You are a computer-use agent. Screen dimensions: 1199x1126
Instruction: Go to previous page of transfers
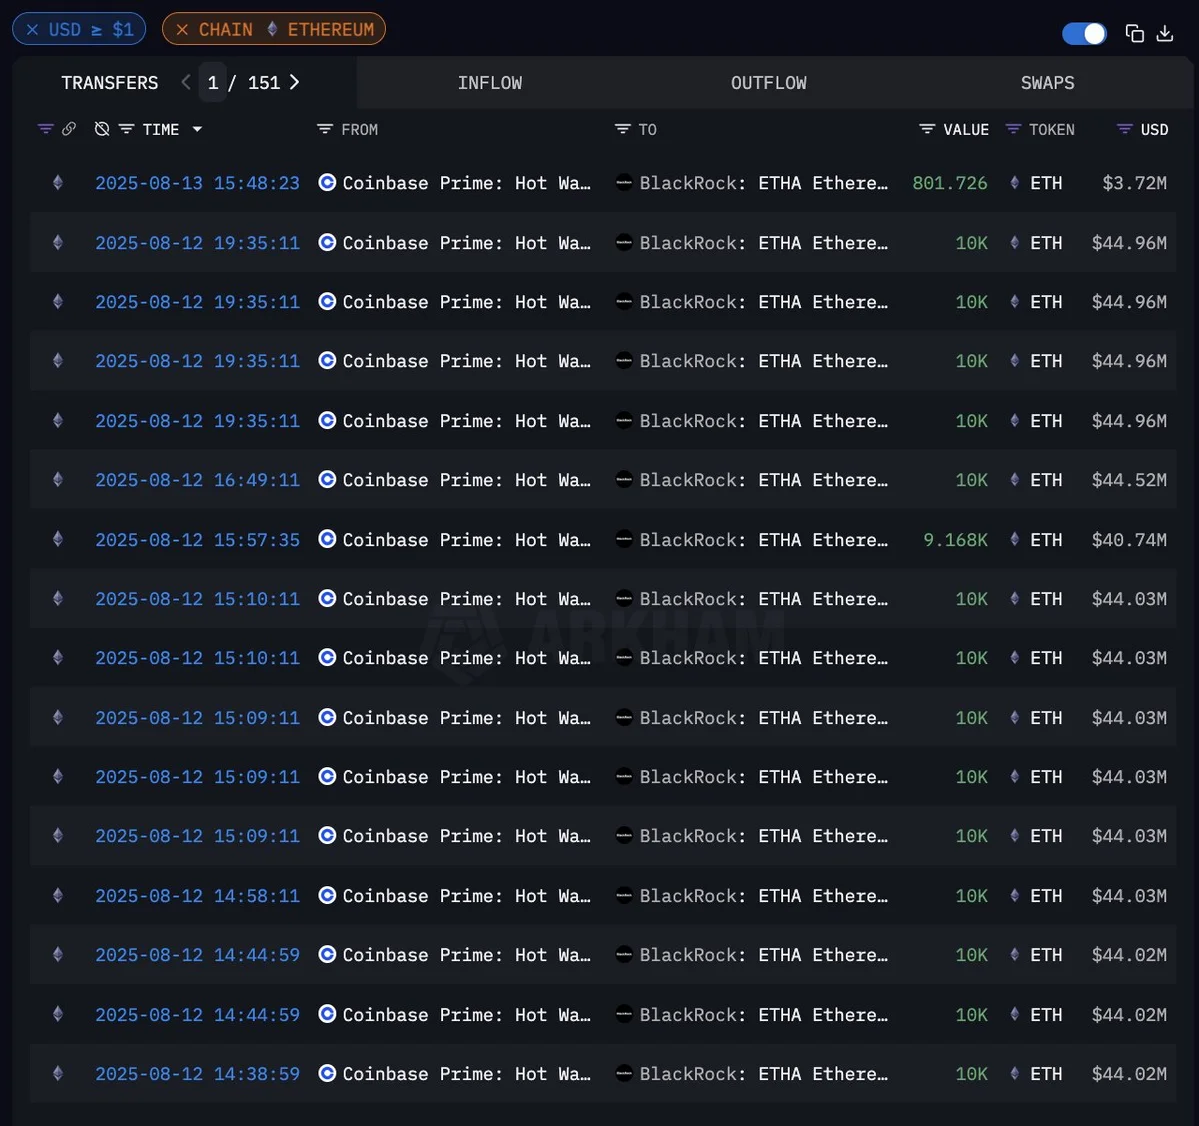click(x=186, y=82)
